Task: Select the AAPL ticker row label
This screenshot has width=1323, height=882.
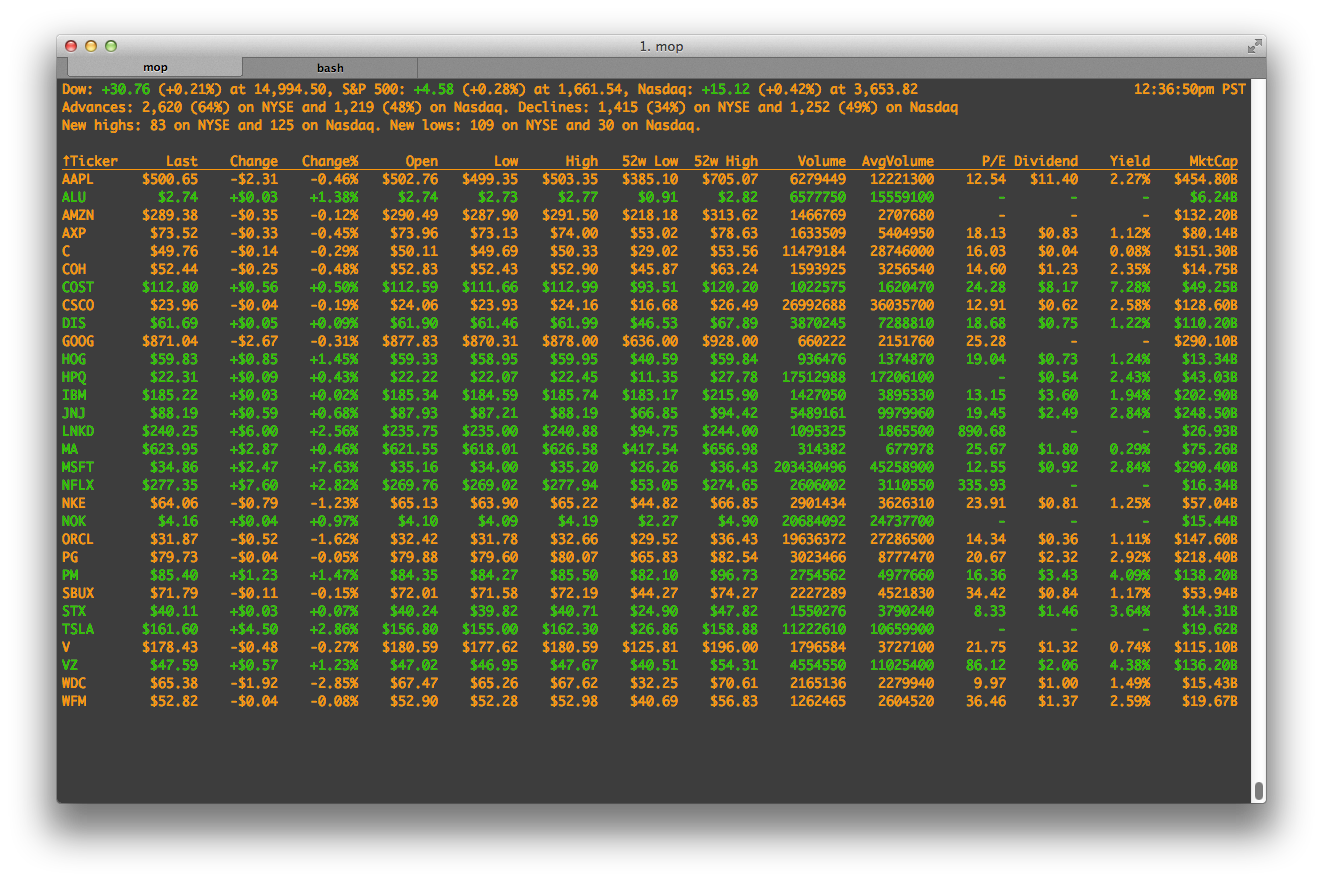Action: pos(78,179)
